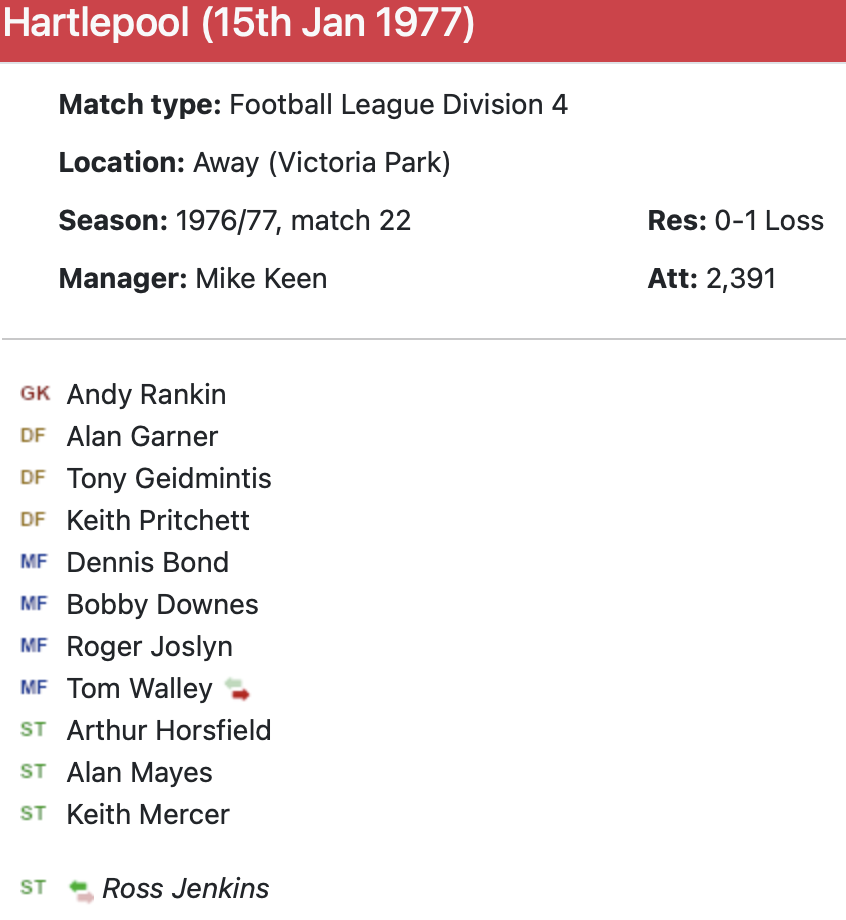This screenshot has width=846, height=920.
Task: Select Alan Mayes in the lineup
Action: pyautogui.click(x=139, y=772)
